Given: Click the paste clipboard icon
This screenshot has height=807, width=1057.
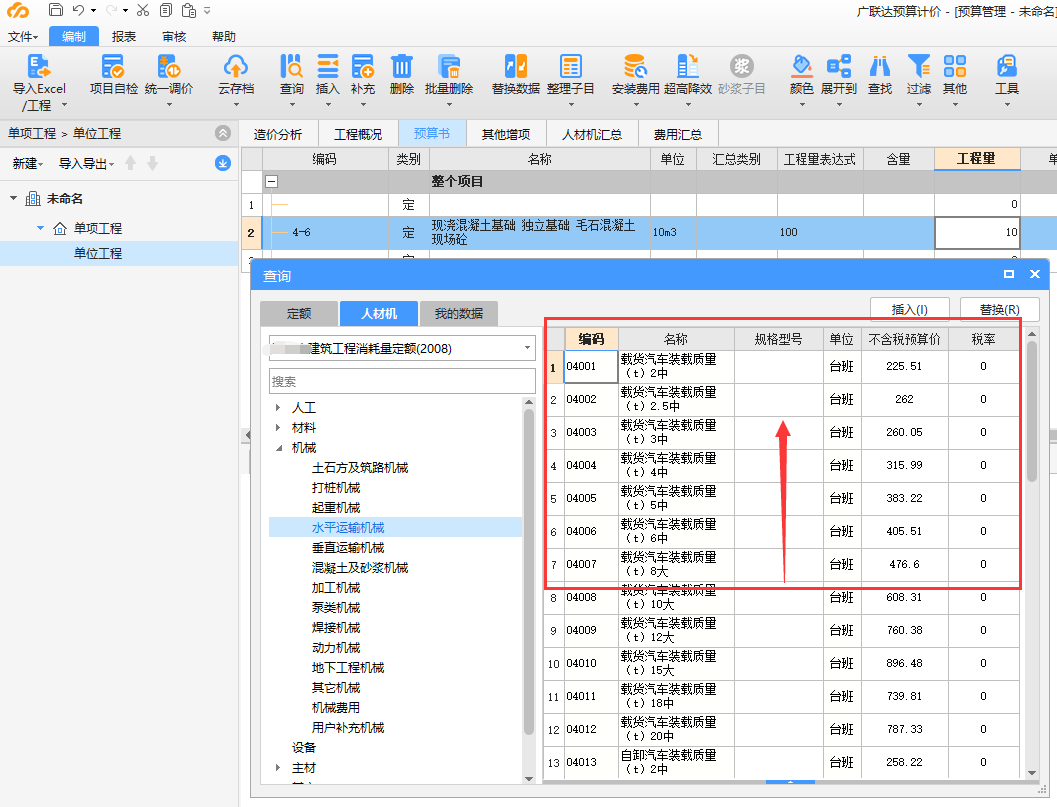Looking at the screenshot, I should 189,10.
